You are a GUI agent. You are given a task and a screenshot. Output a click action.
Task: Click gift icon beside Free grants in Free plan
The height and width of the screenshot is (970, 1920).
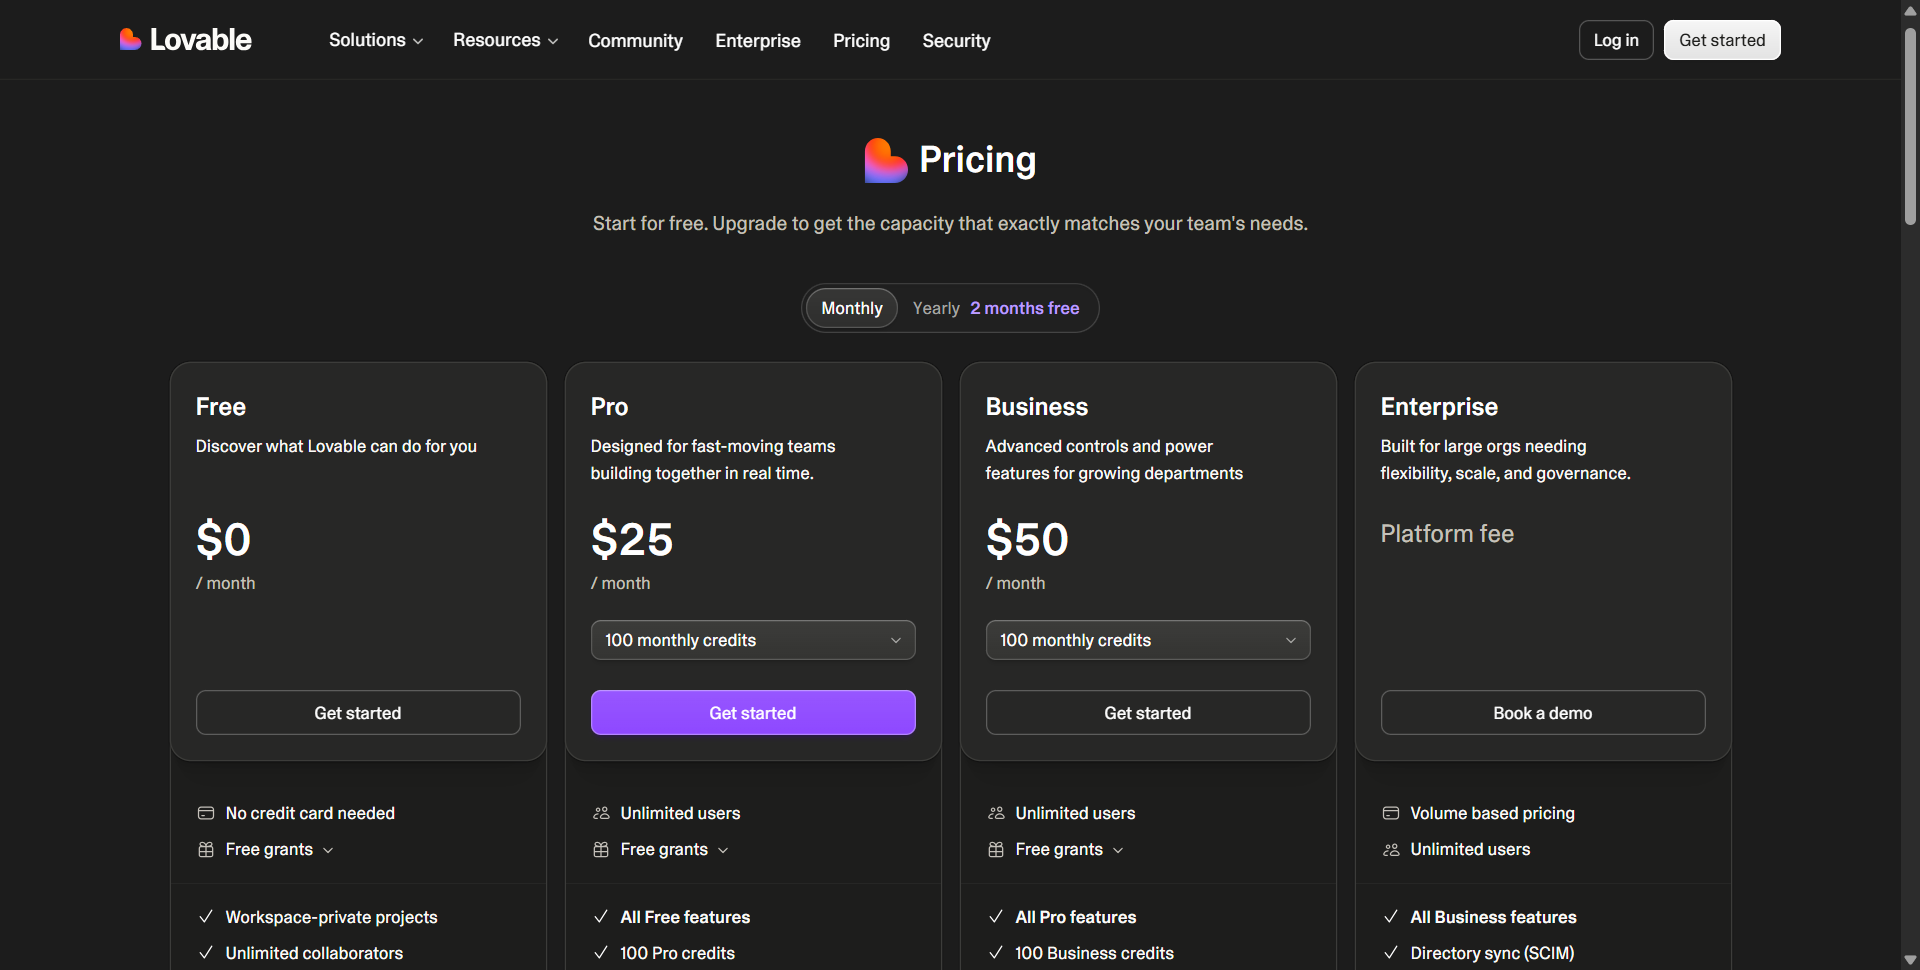tap(206, 849)
